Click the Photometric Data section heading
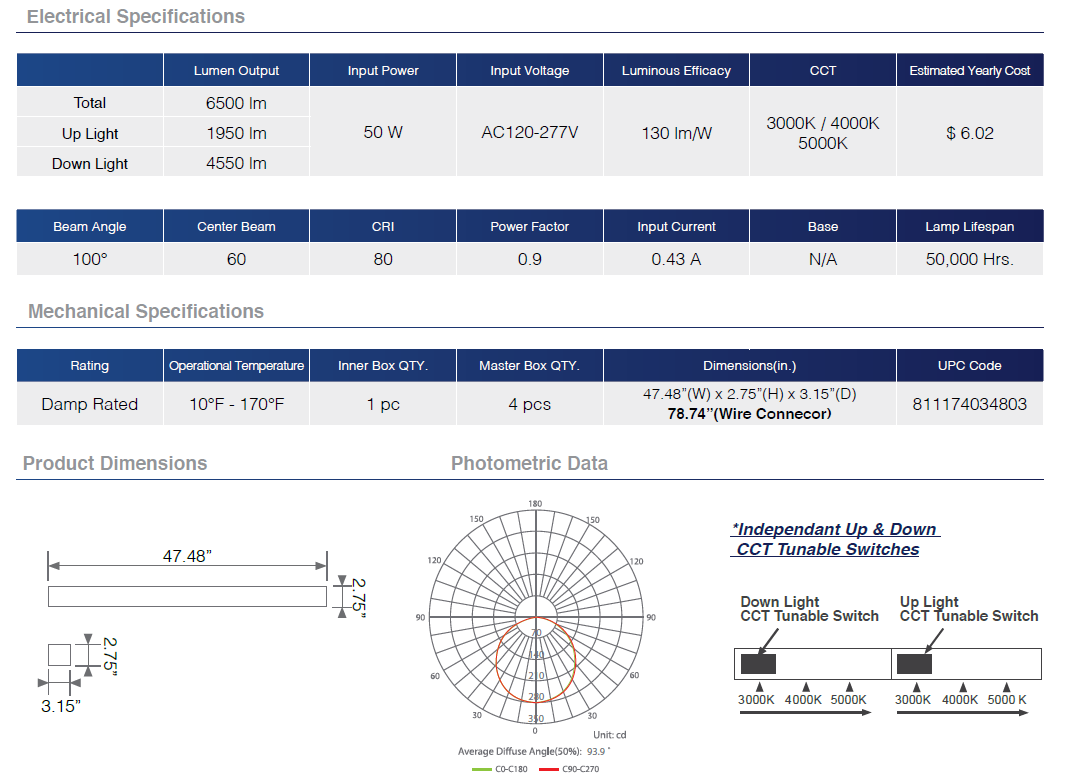The height and width of the screenshot is (781, 1065). point(529,463)
